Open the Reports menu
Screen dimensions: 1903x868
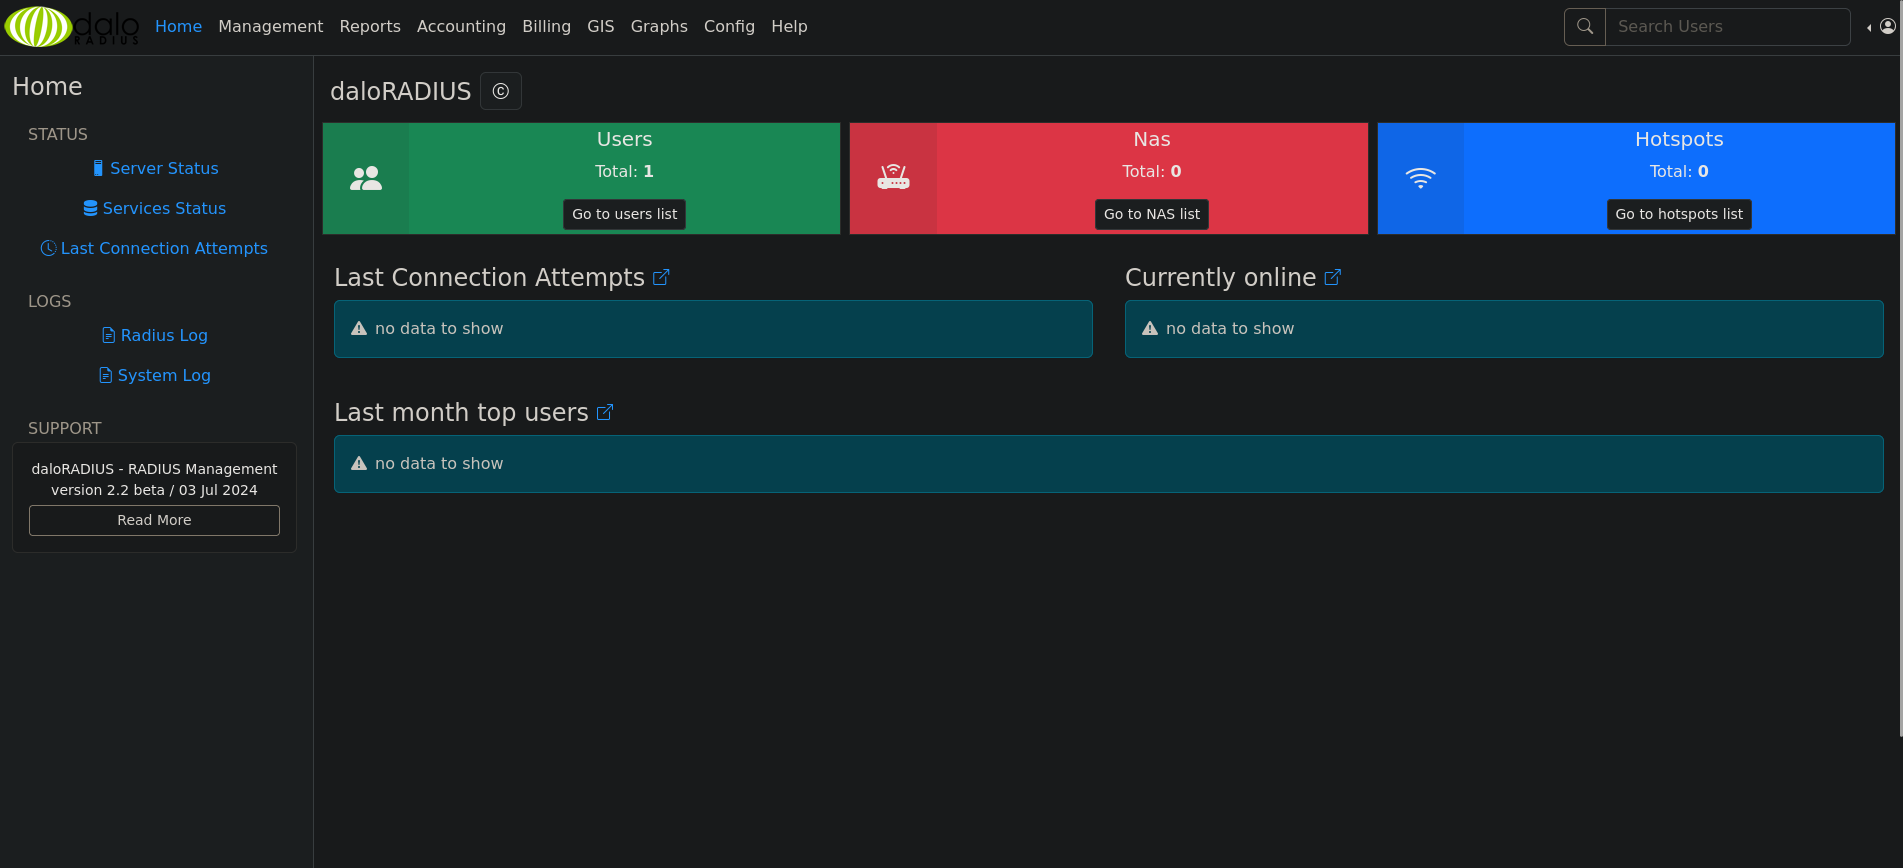(370, 27)
